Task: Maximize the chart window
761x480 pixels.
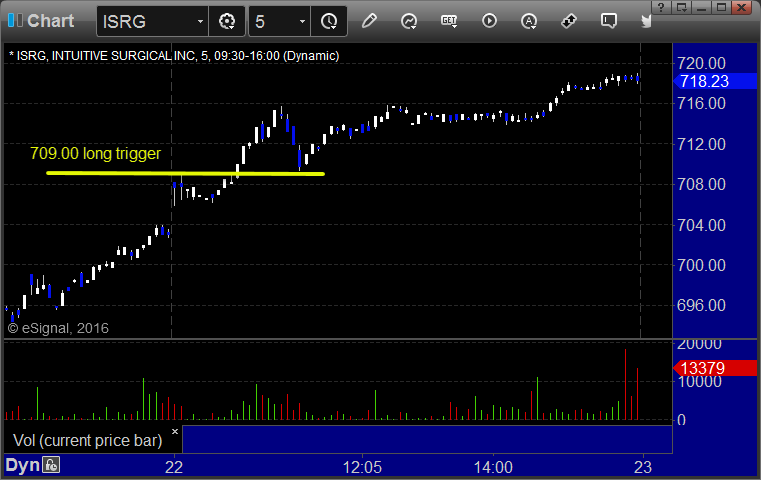Action: [722, 8]
